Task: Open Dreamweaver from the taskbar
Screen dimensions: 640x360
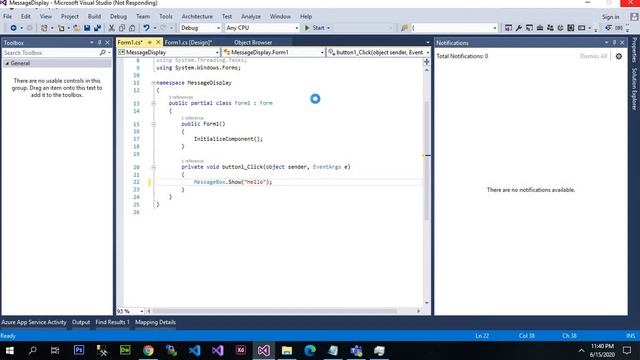Action: pos(125,350)
